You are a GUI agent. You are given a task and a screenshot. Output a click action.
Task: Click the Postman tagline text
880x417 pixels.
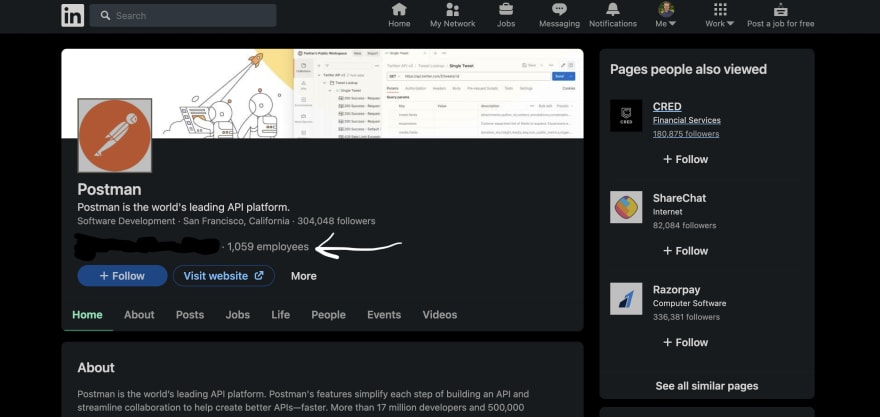(x=184, y=207)
